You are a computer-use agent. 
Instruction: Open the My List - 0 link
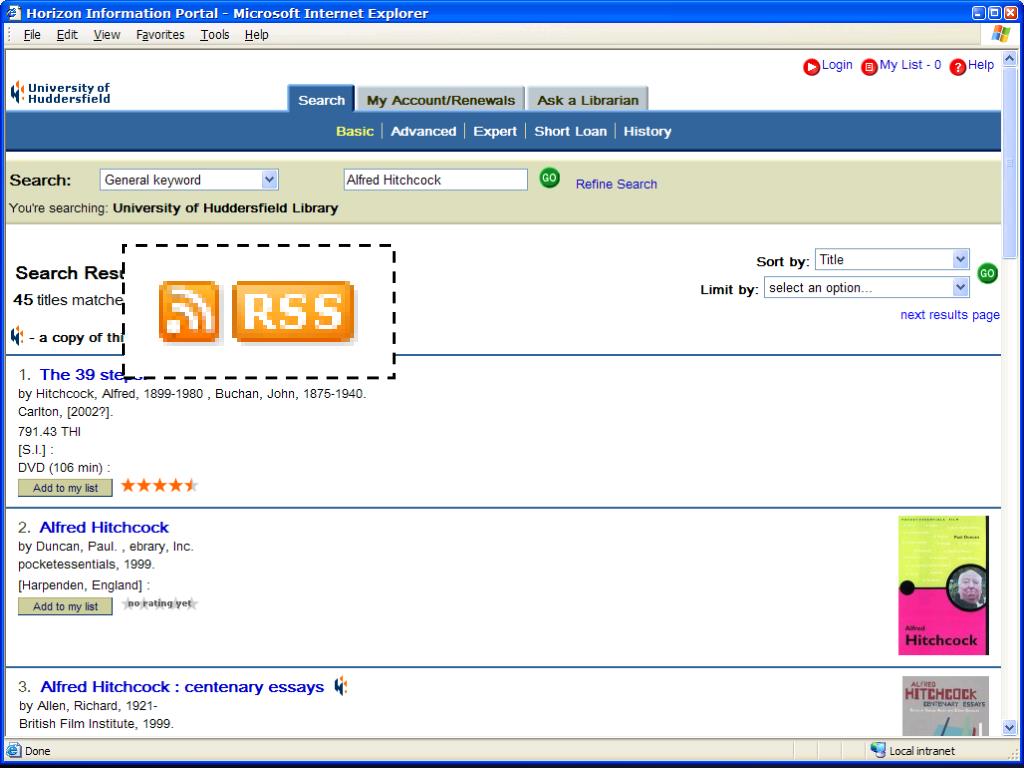tap(910, 65)
